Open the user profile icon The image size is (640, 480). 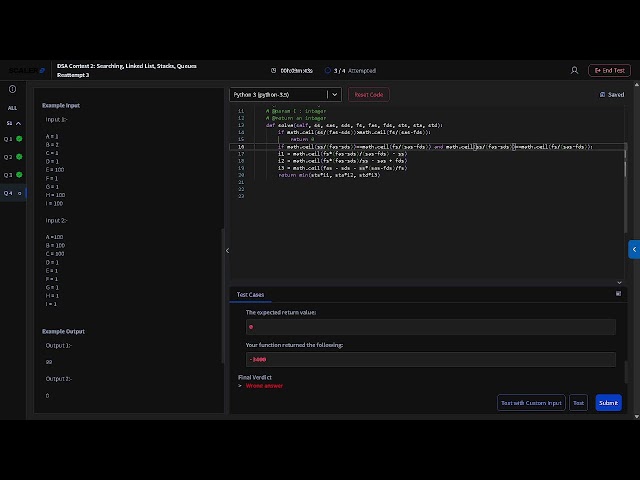[x=574, y=71]
